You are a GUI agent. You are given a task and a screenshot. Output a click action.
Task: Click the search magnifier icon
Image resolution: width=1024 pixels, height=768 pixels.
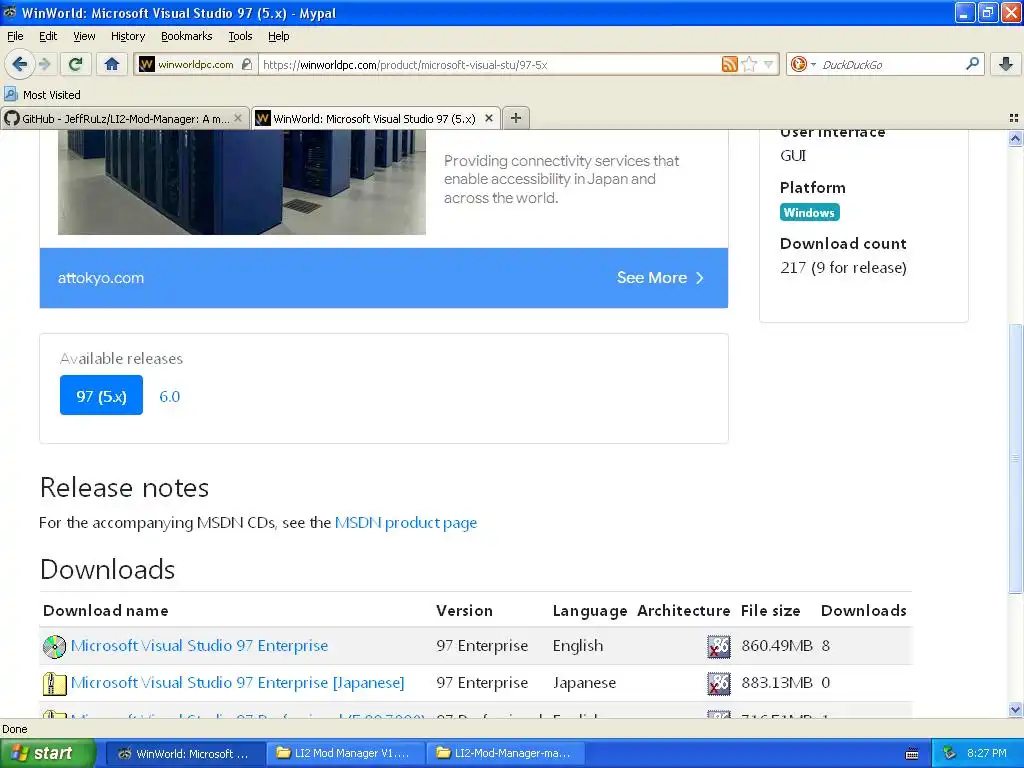[972, 64]
